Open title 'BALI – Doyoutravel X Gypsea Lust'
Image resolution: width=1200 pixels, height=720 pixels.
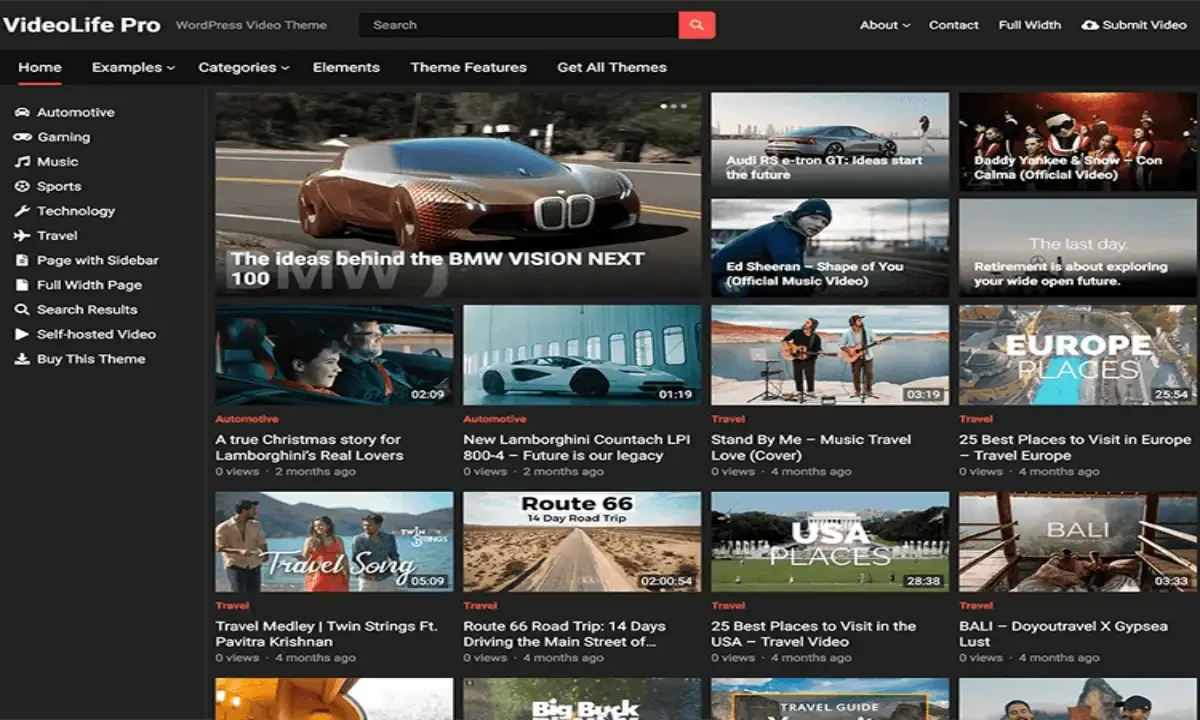click(x=1063, y=634)
